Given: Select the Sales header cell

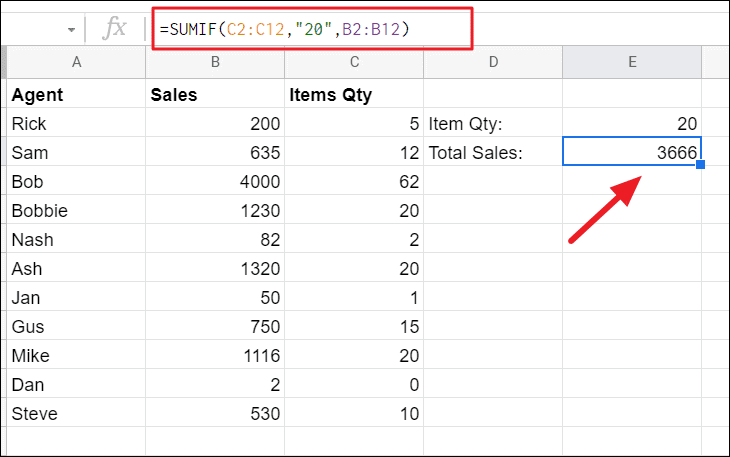Looking at the screenshot, I should [x=215, y=95].
